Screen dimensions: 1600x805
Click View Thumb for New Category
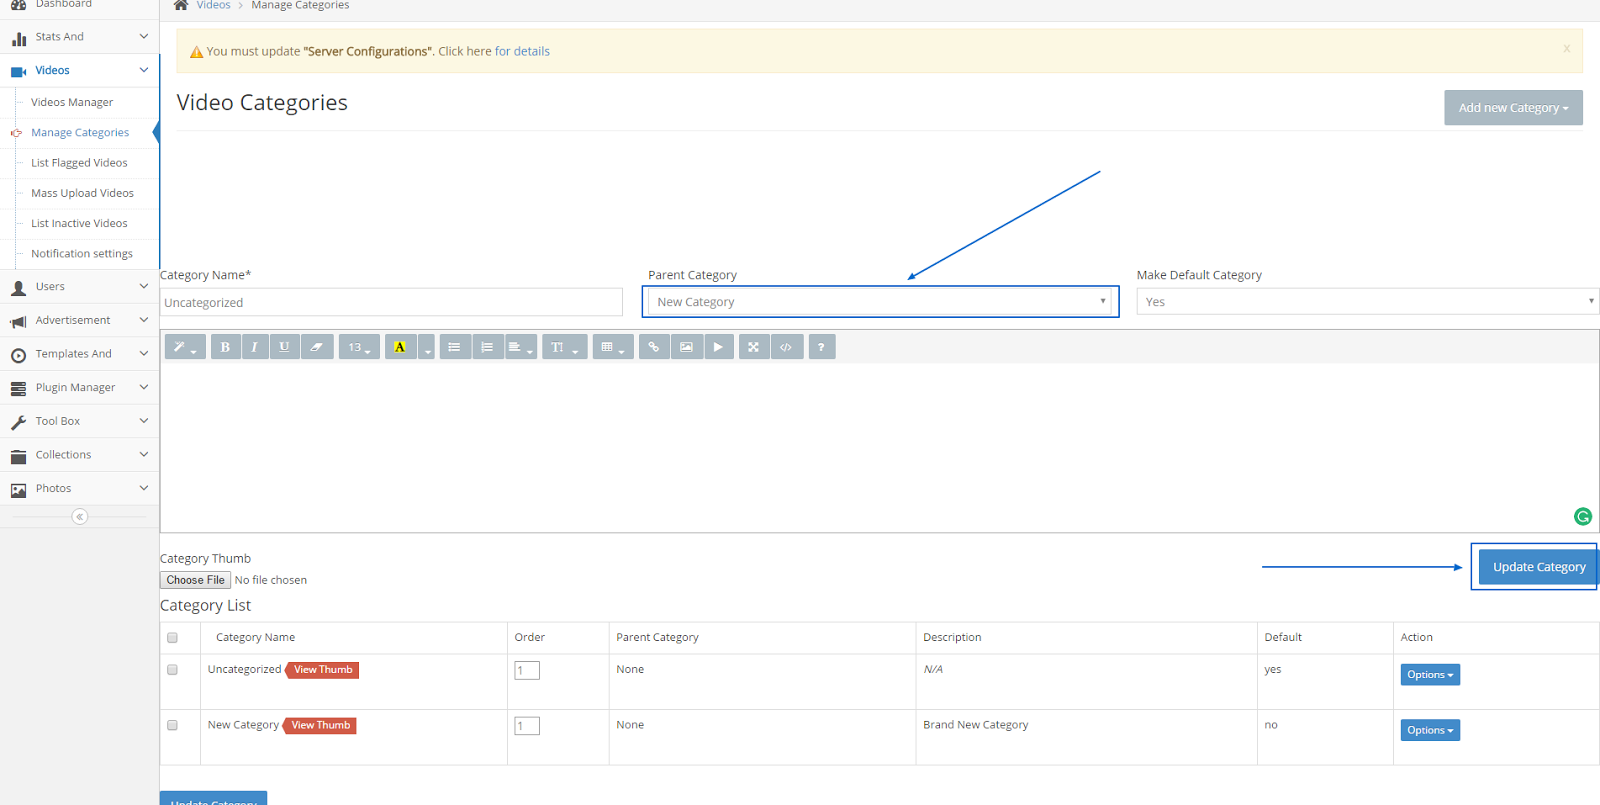click(x=321, y=726)
